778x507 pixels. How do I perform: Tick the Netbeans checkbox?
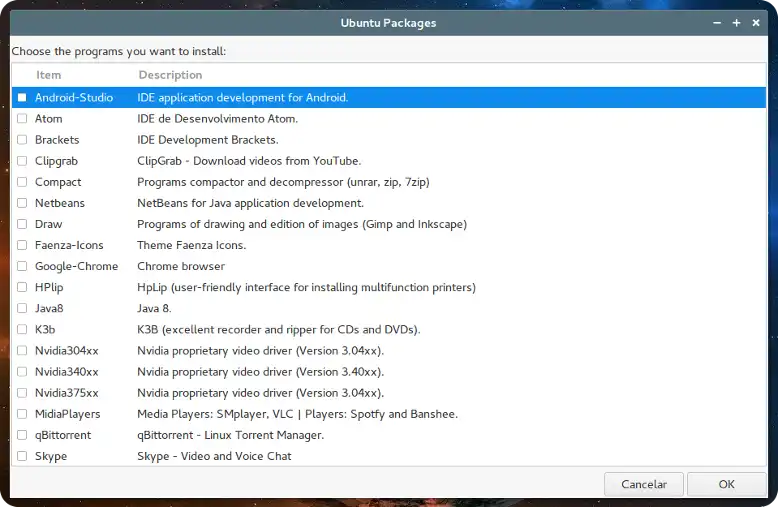click(22, 203)
